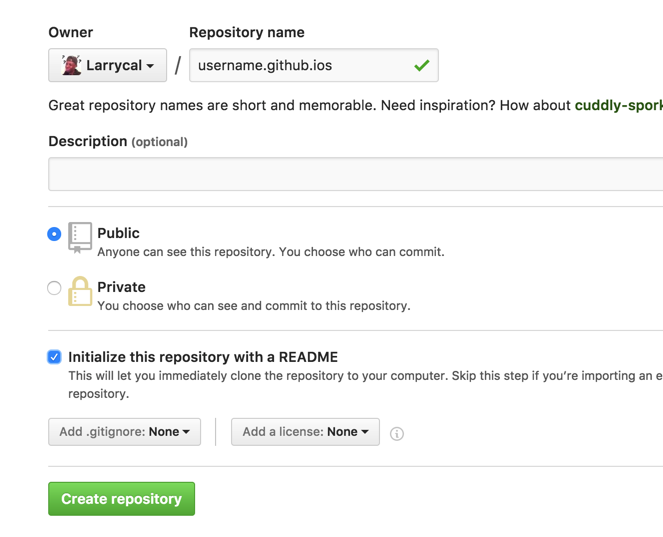Viewport: 663px width, 537px height.
Task: Select the Private radio button
Action: pos(54,288)
